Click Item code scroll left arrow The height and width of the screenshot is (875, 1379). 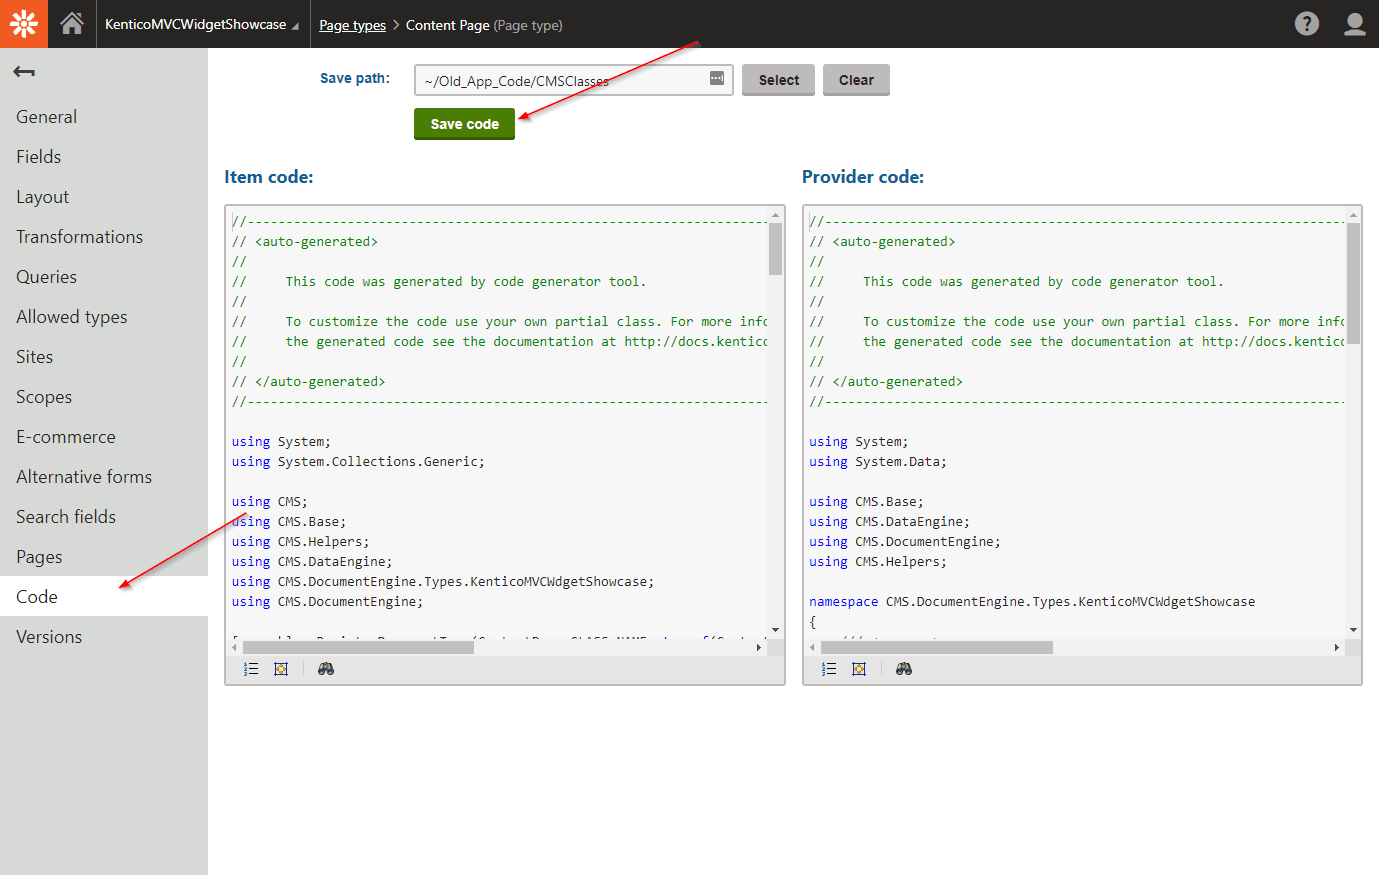click(234, 647)
